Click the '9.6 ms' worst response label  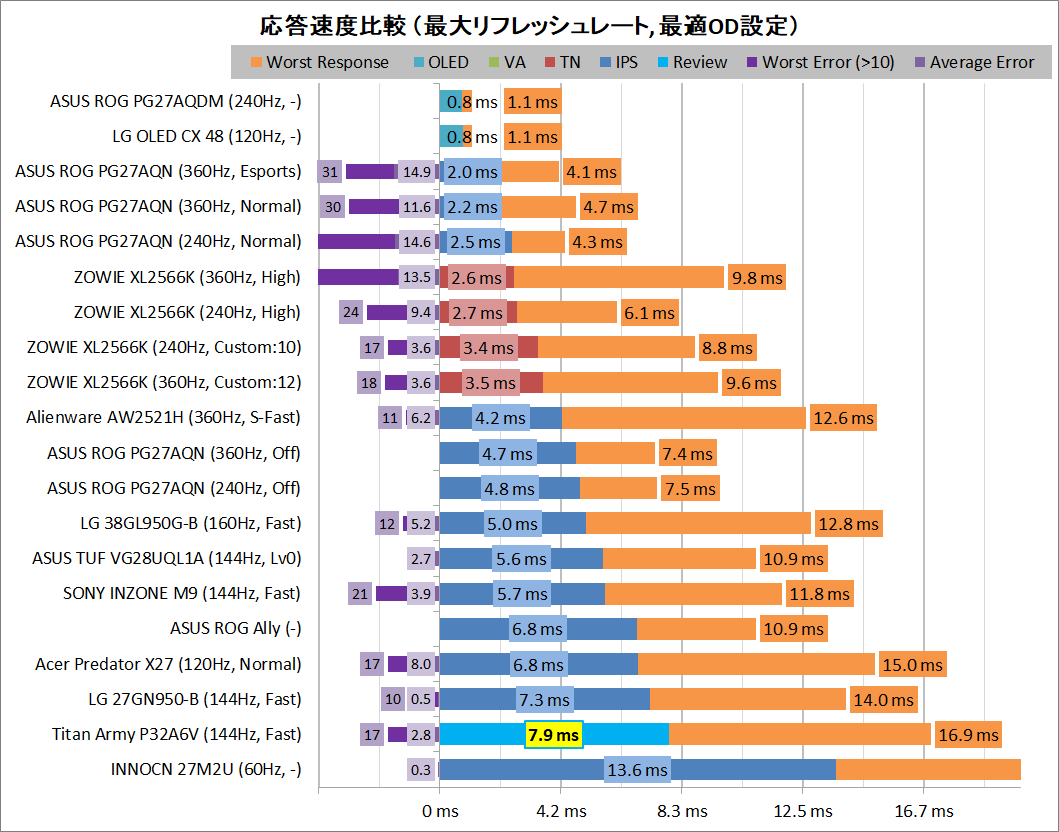751,383
